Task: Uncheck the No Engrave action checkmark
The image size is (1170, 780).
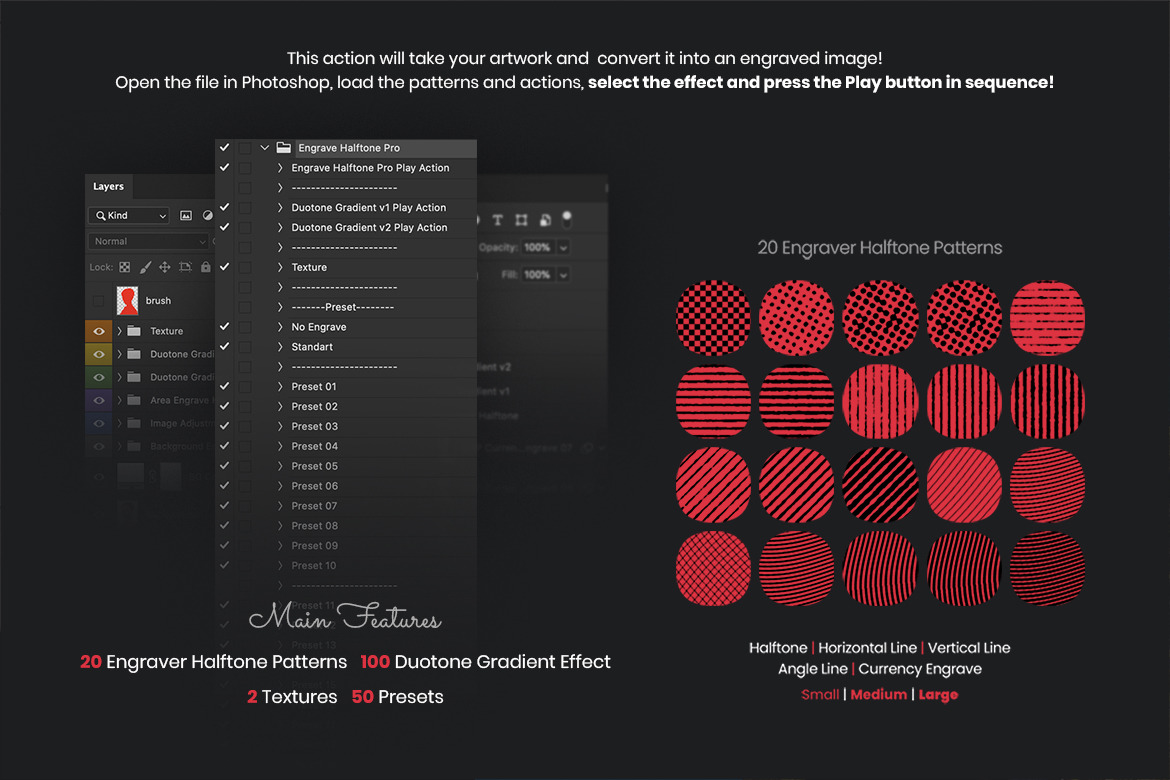Action: tap(225, 327)
